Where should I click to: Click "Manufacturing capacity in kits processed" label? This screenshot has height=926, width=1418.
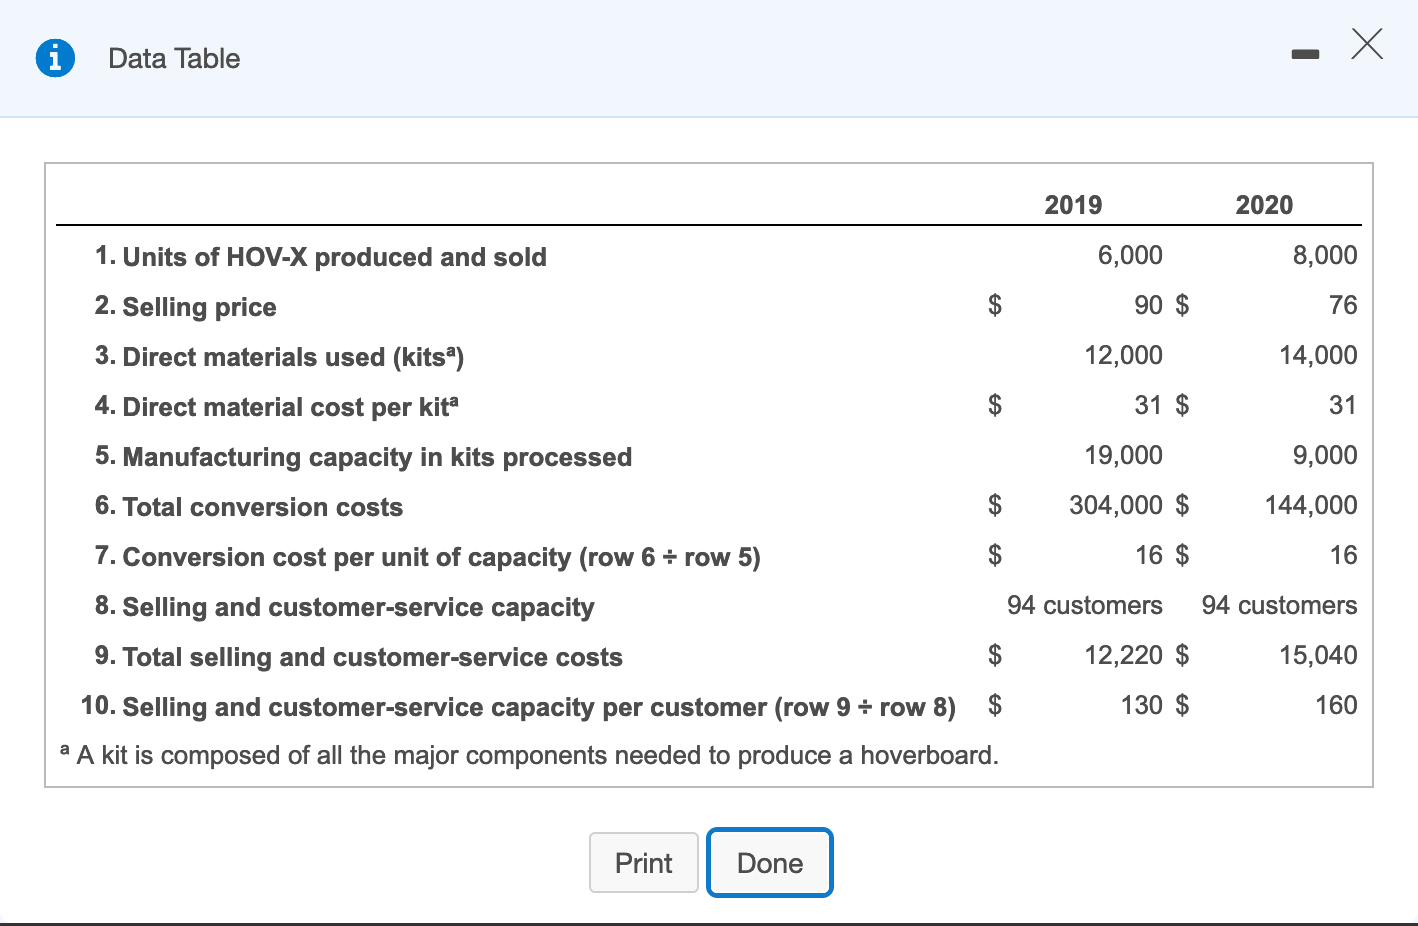coord(377,457)
